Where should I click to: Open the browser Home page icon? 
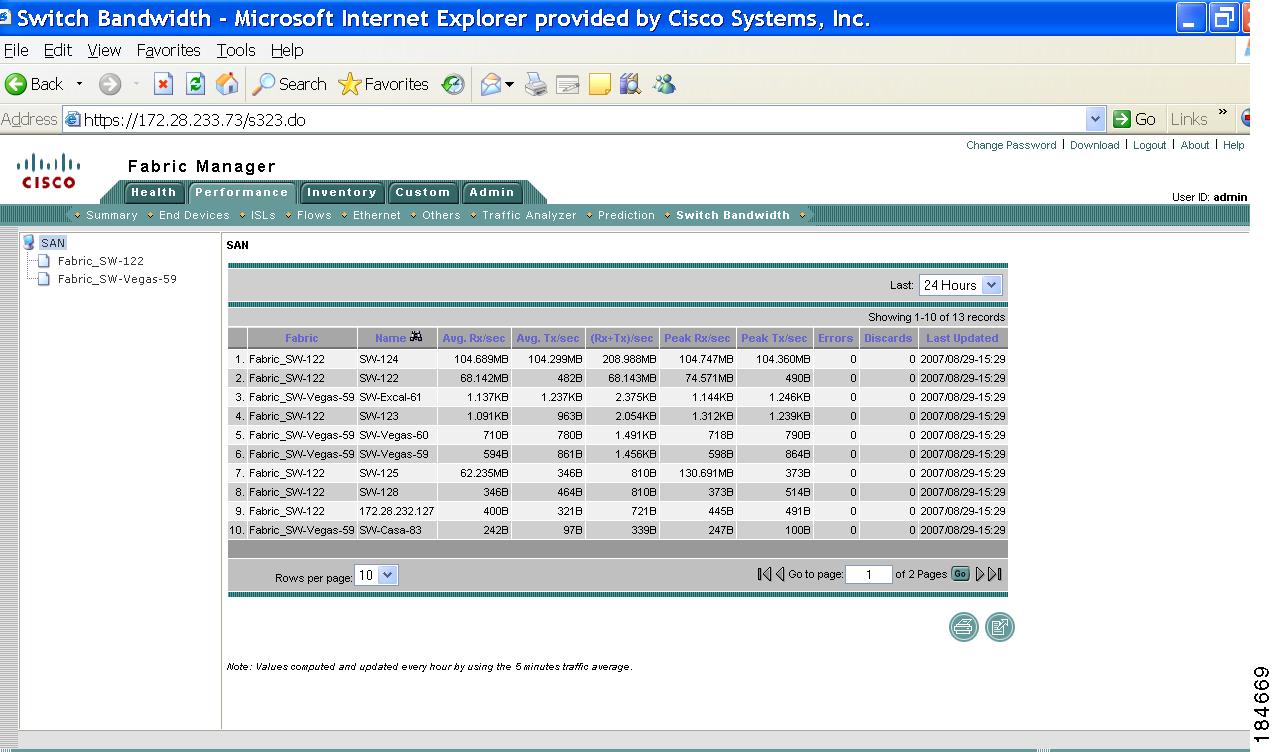tap(227, 85)
